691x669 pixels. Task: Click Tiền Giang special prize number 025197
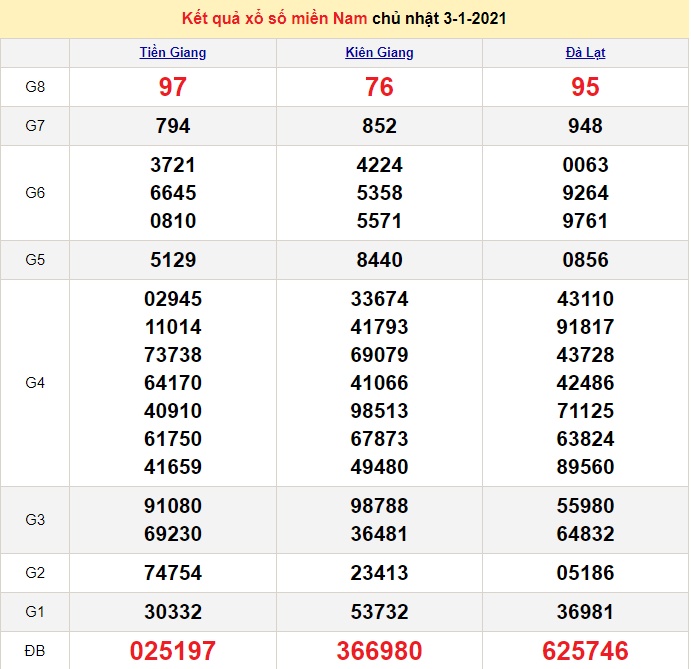173,652
